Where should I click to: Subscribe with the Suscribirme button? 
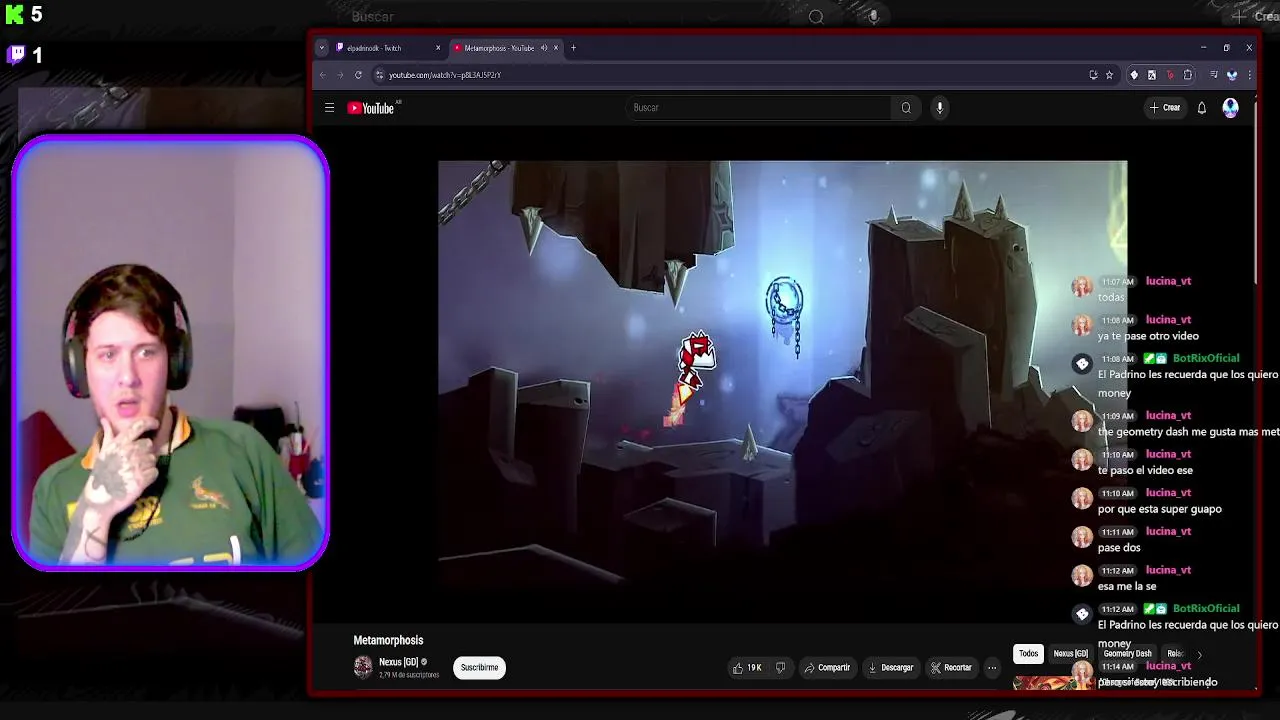pos(479,668)
